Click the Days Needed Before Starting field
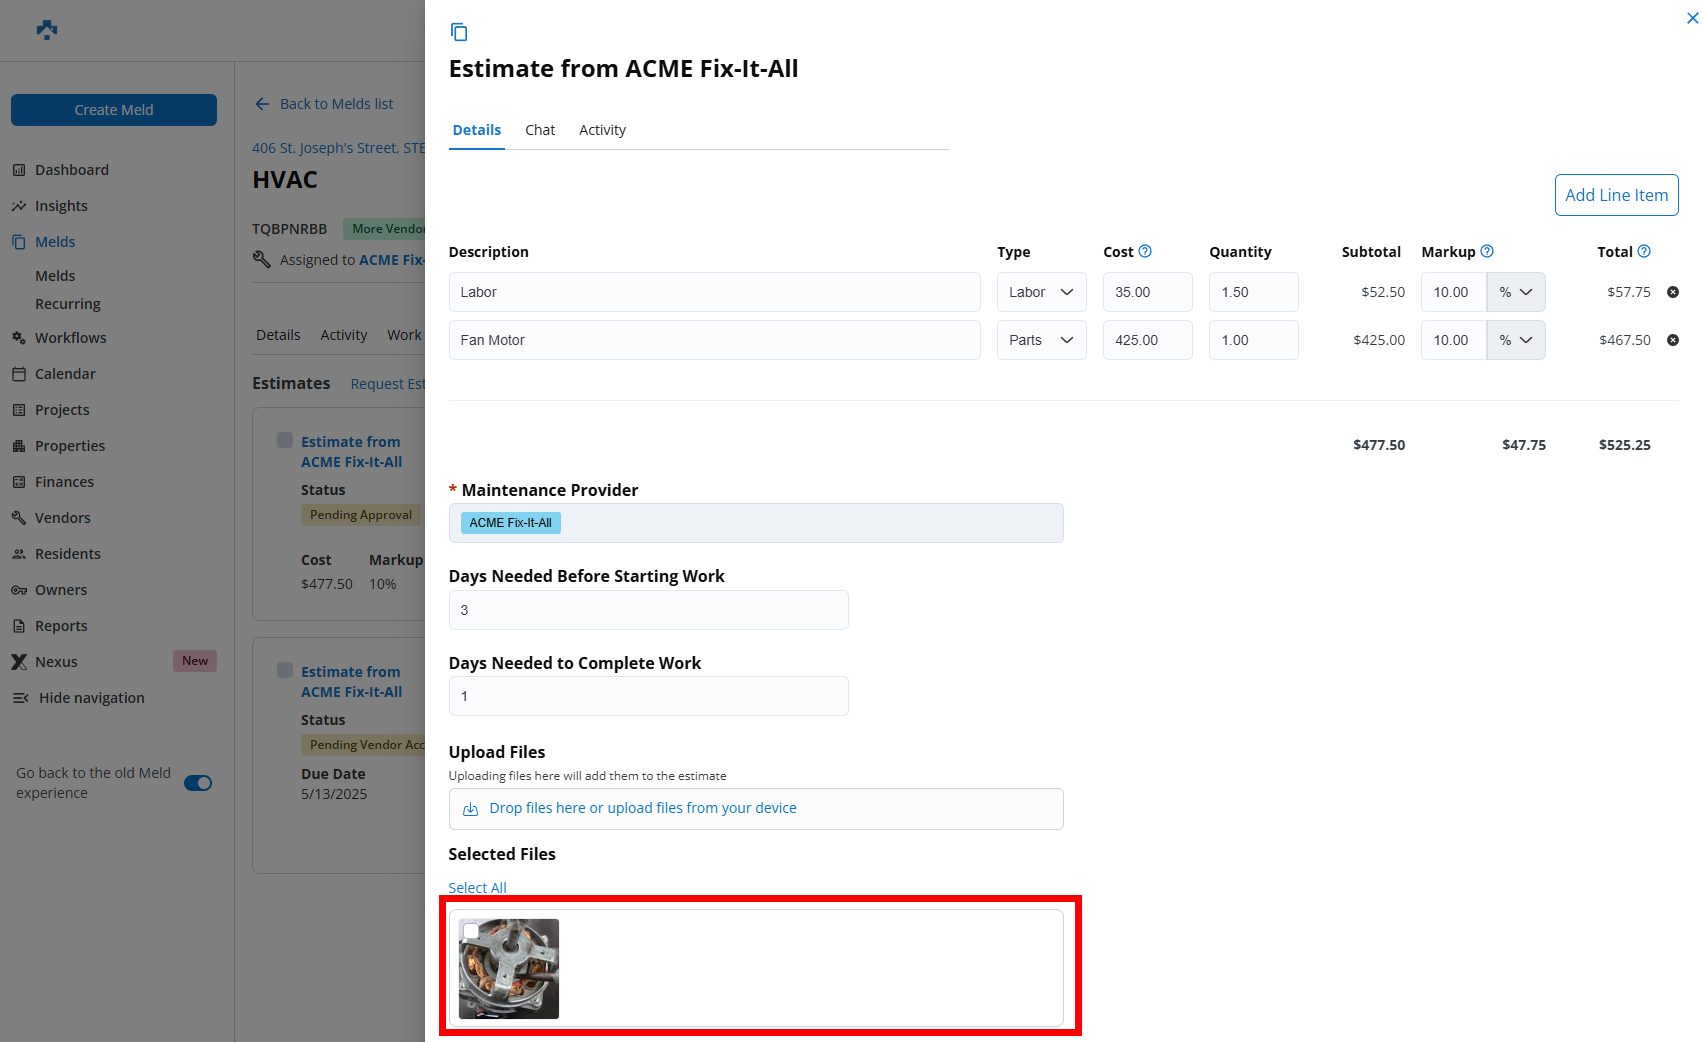This screenshot has width=1703, height=1042. coord(648,610)
